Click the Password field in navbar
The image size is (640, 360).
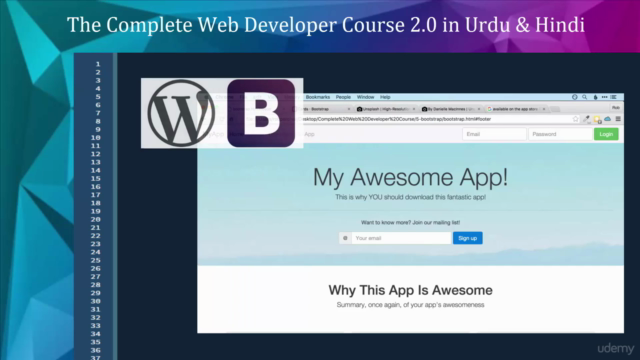(560, 134)
